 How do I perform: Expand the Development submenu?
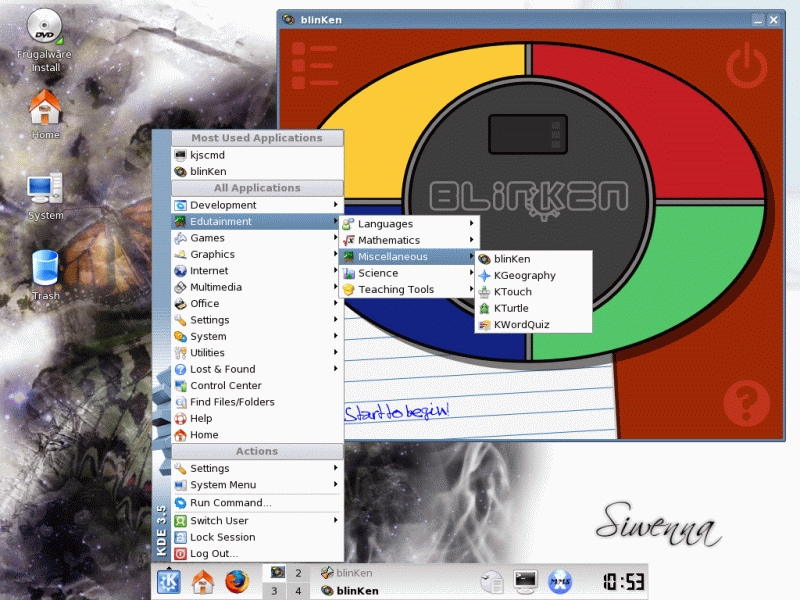[257, 205]
